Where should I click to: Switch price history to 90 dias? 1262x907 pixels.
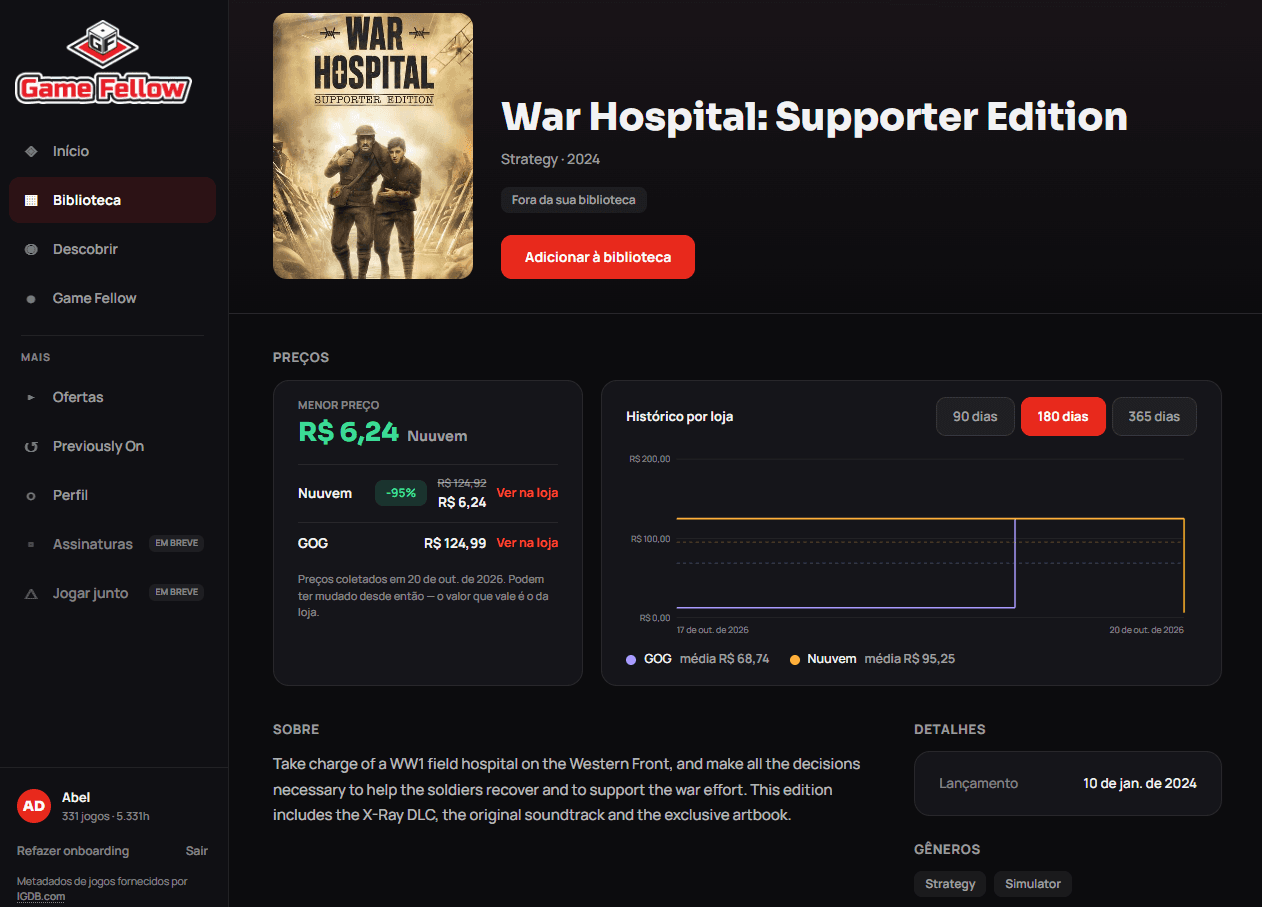coord(975,416)
